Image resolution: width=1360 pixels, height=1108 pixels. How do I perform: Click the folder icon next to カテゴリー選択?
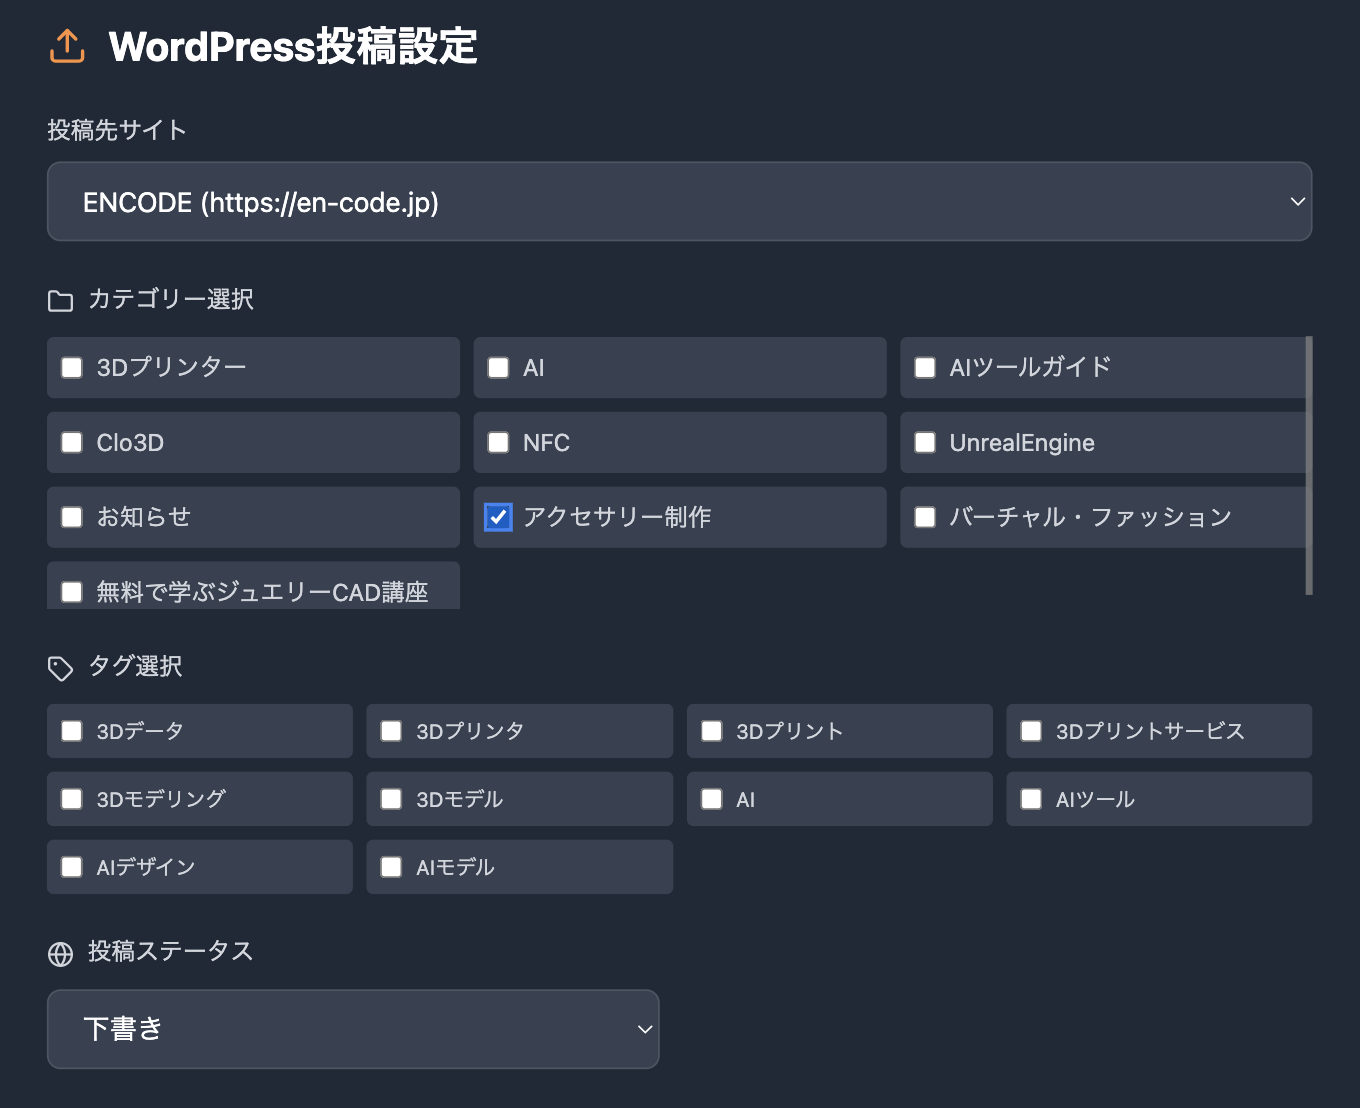(x=60, y=301)
